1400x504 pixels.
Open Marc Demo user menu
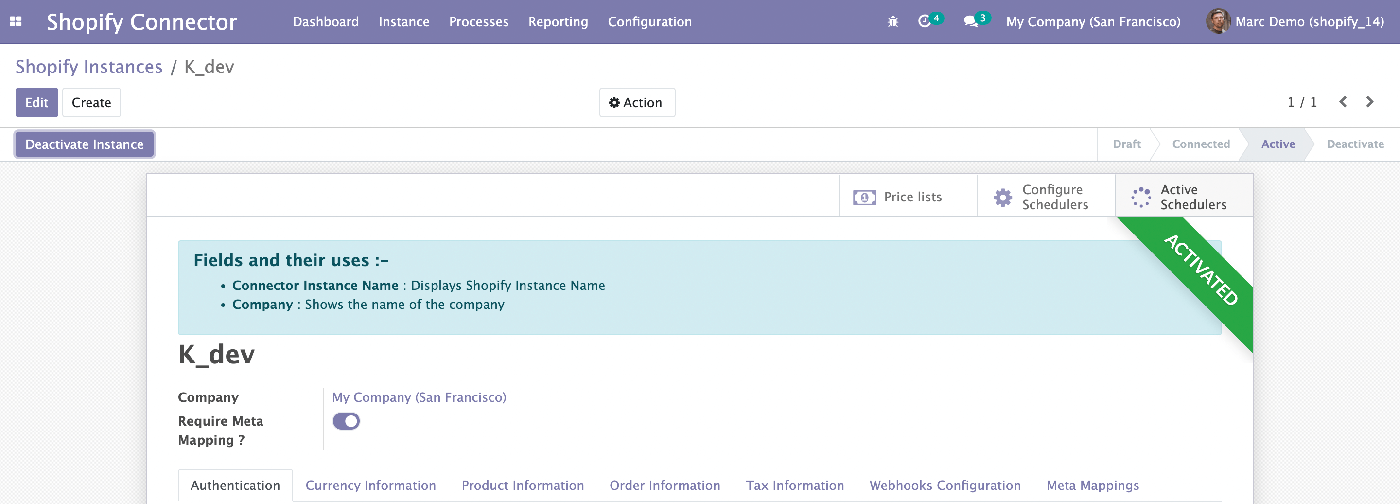click(x=1295, y=21)
